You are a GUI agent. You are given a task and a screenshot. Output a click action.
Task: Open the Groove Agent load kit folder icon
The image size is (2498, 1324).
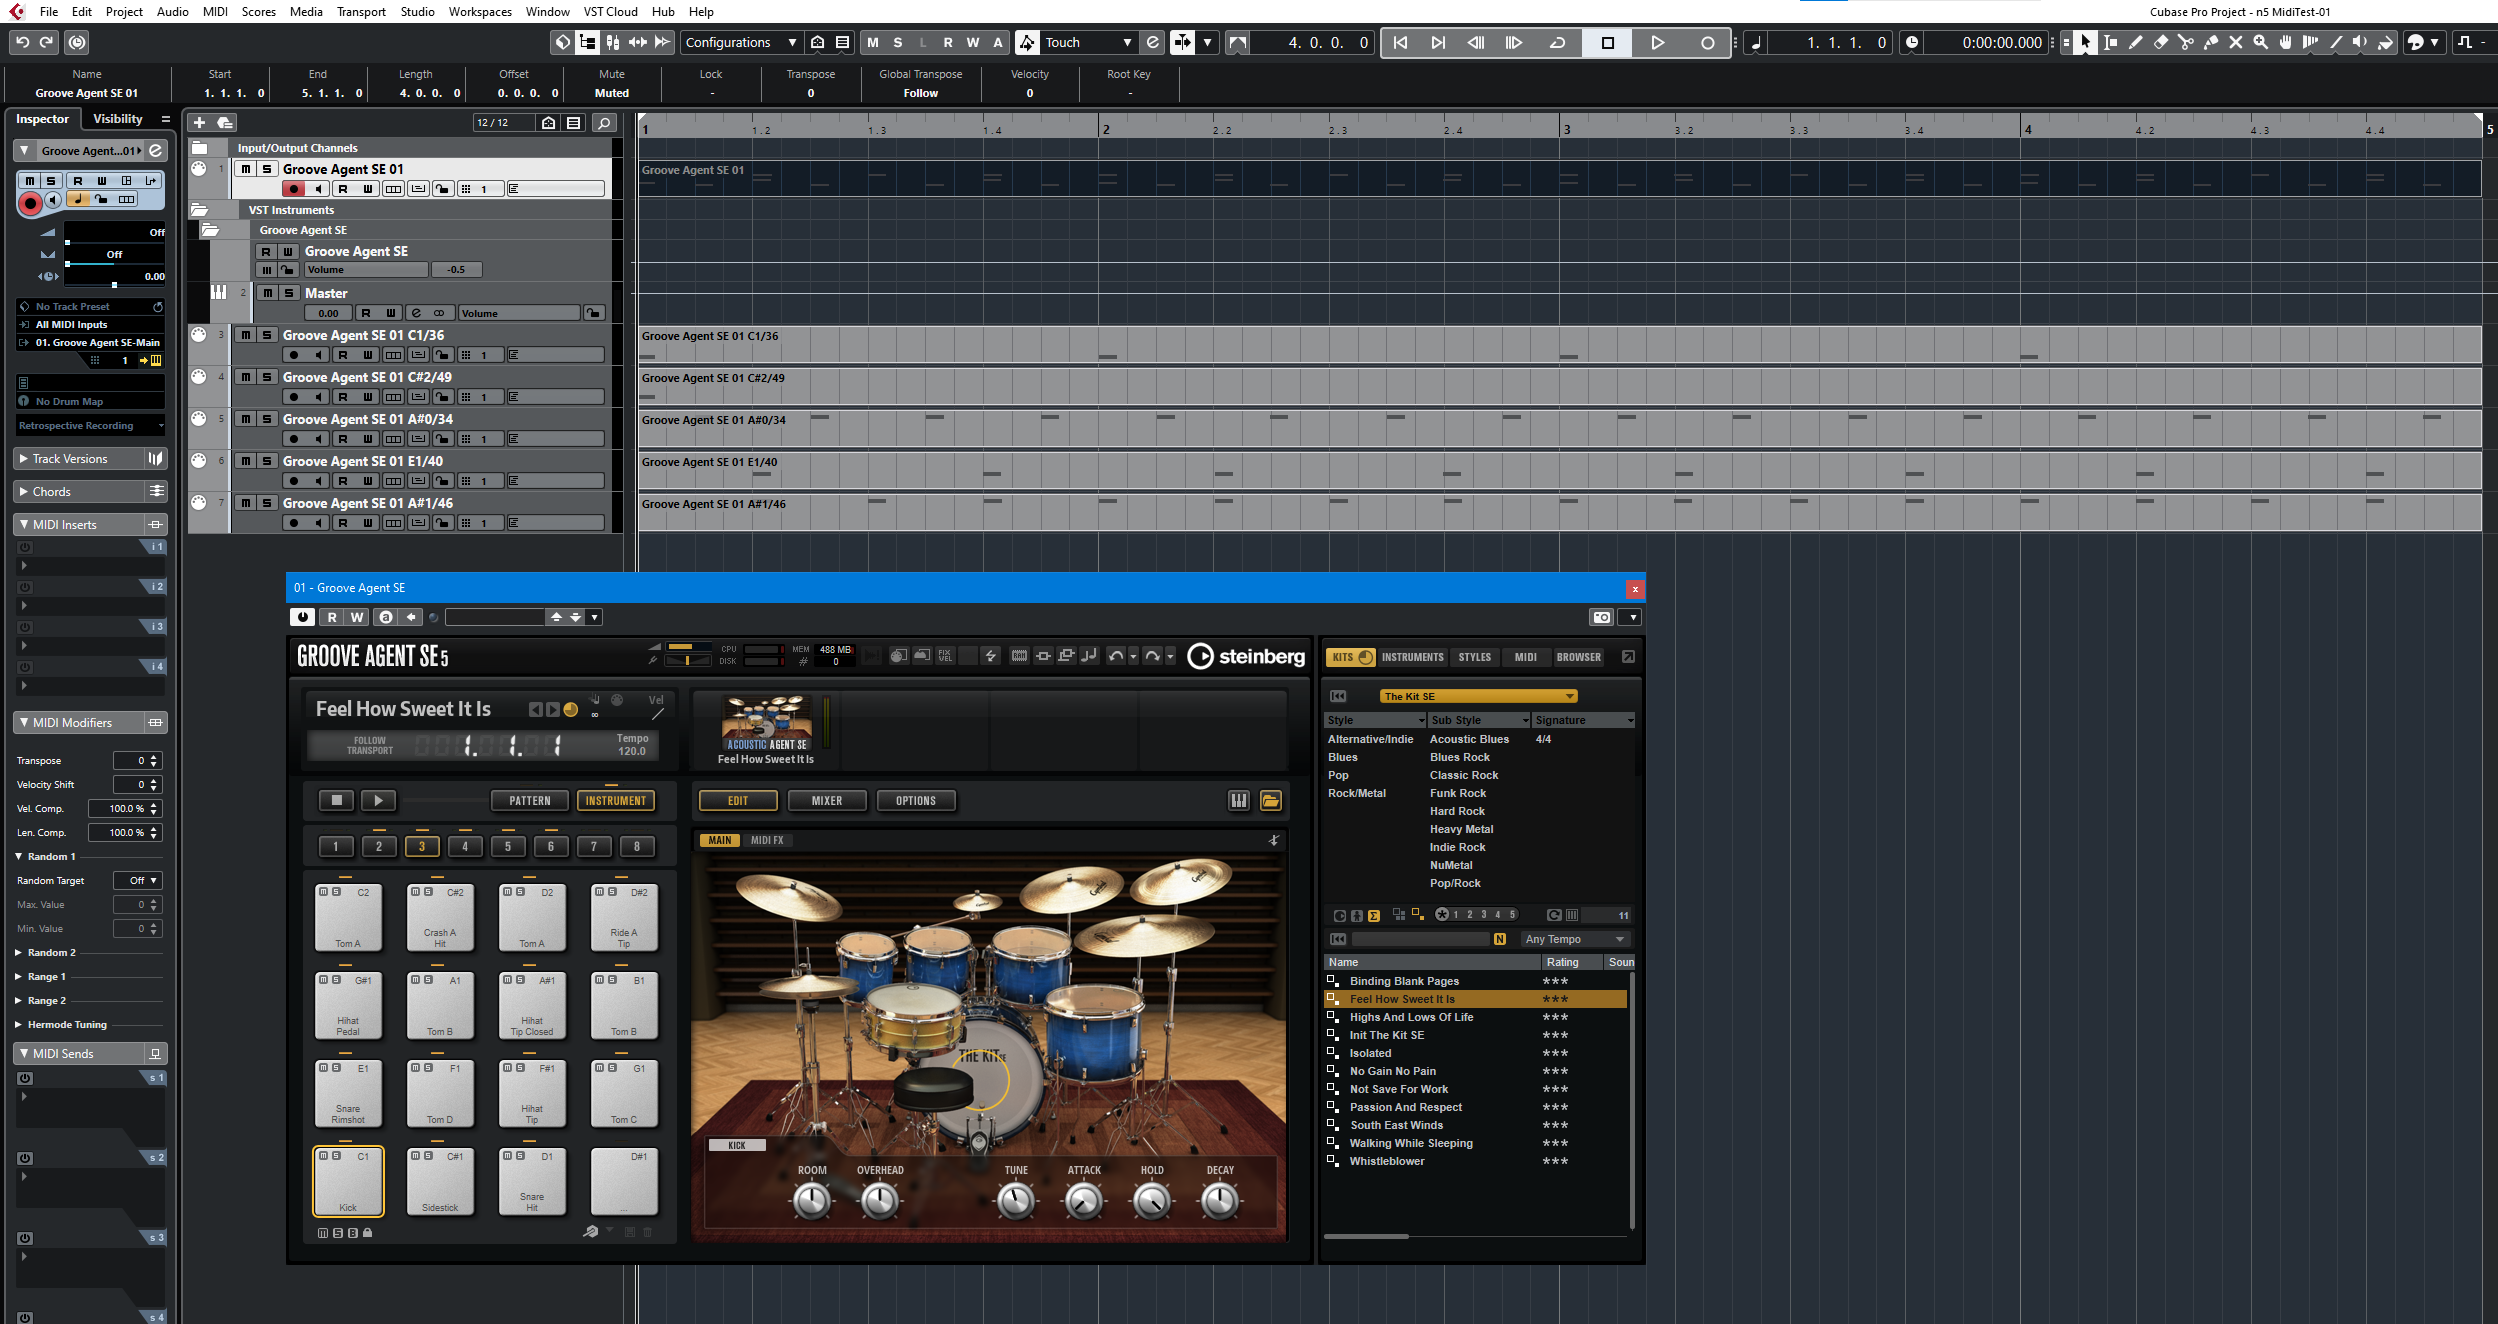1270,800
